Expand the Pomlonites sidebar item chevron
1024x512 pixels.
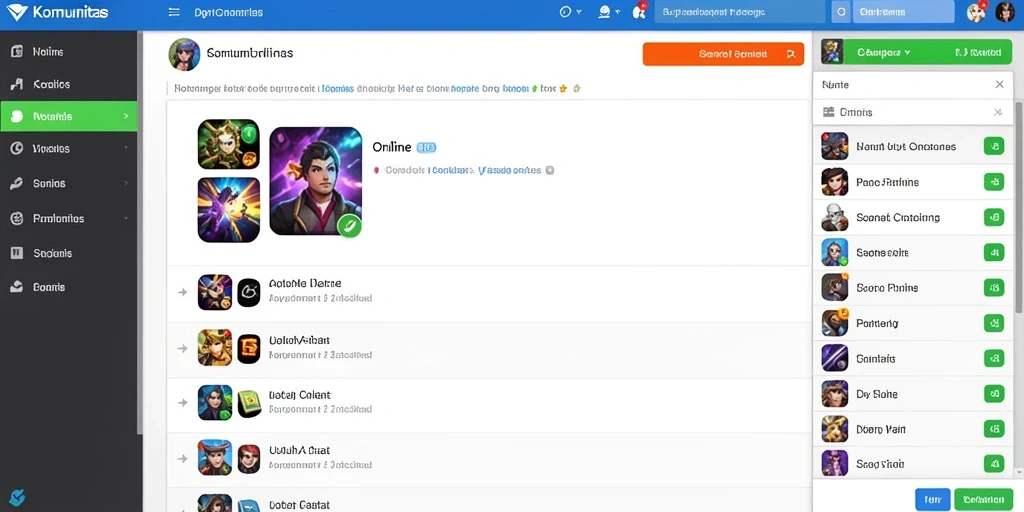tap(126, 218)
